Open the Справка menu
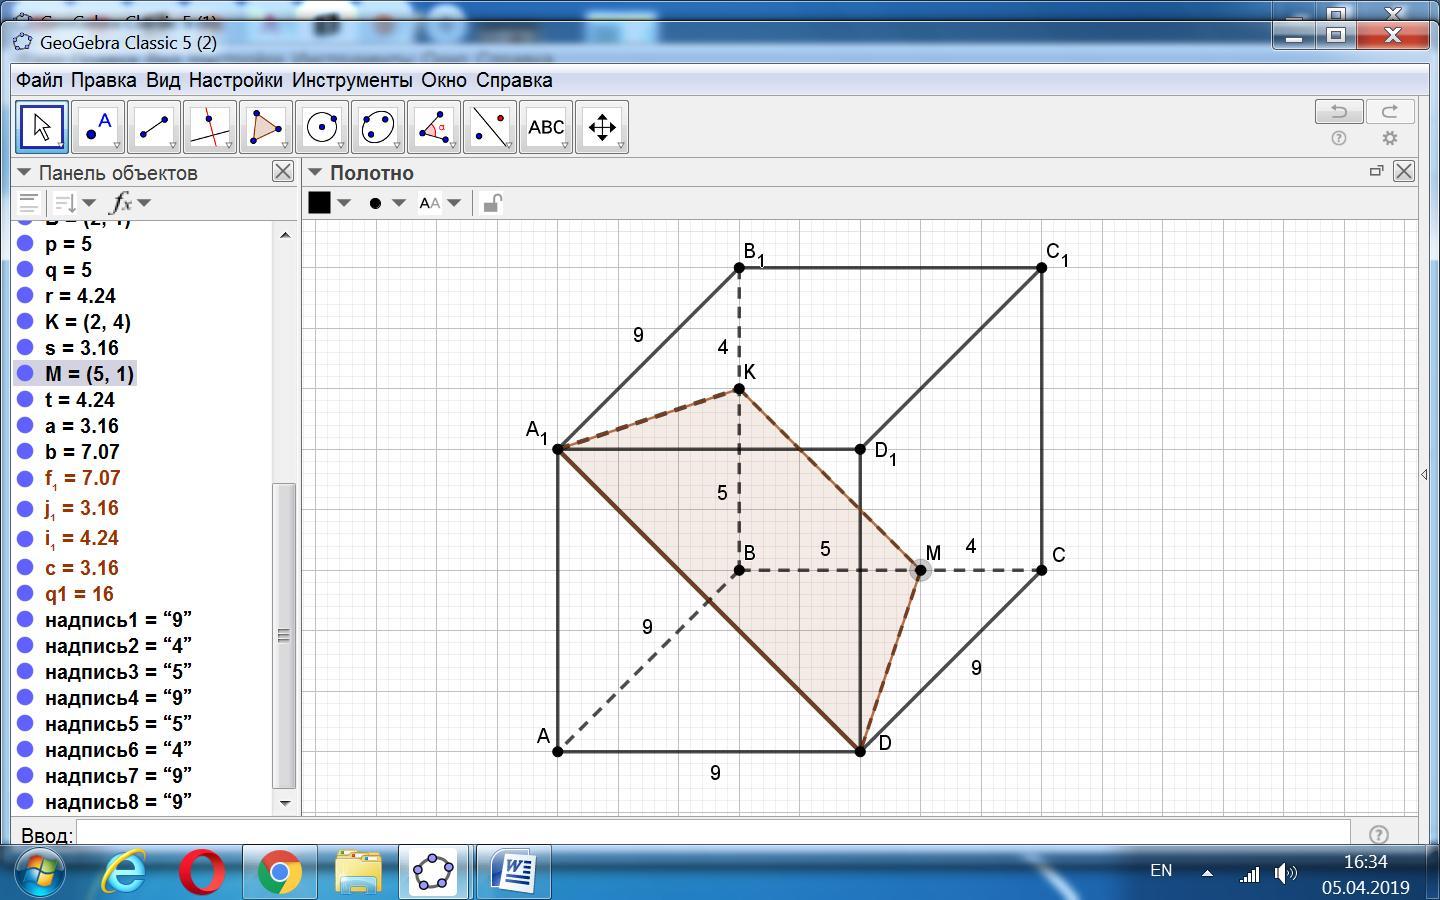The width and height of the screenshot is (1440, 900). point(514,80)
